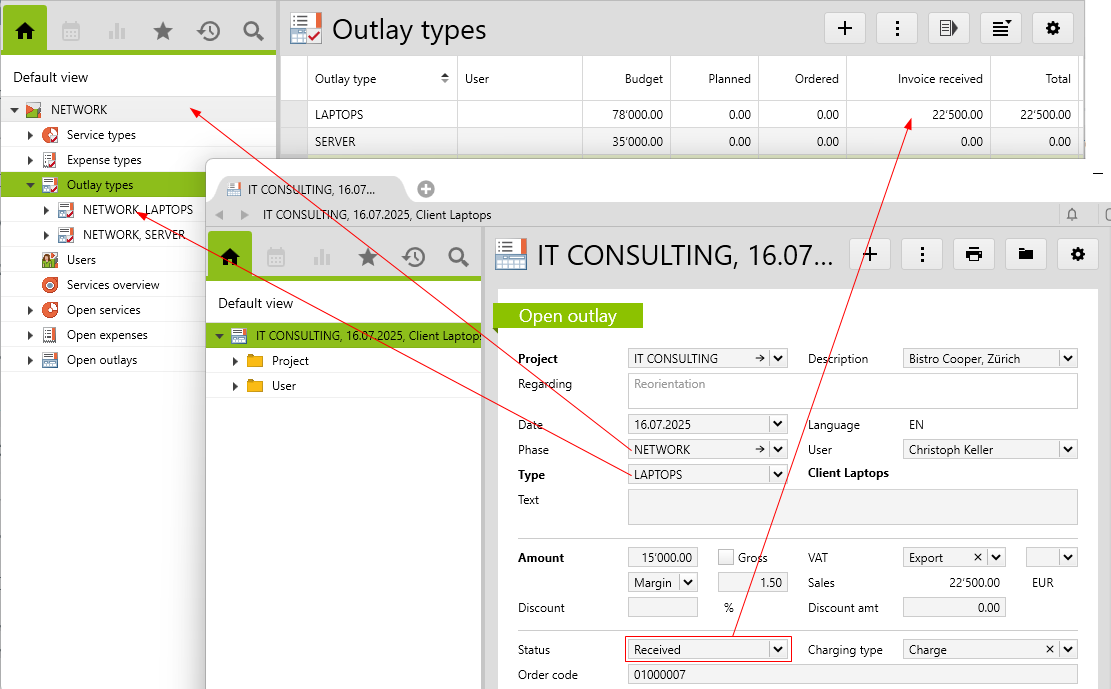Toggle the Gross checkbox
Screen dimensions: 1111x689
pyautogui.click(x=726, y=557)
